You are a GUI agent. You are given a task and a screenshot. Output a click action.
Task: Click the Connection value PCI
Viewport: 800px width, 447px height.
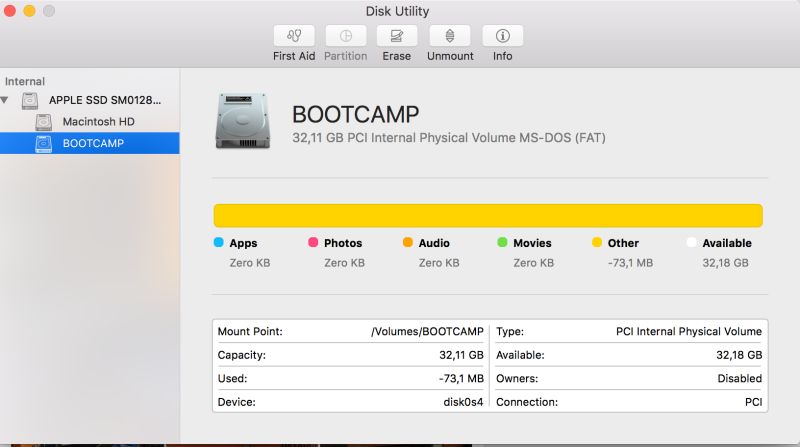(x=754, y=402)
